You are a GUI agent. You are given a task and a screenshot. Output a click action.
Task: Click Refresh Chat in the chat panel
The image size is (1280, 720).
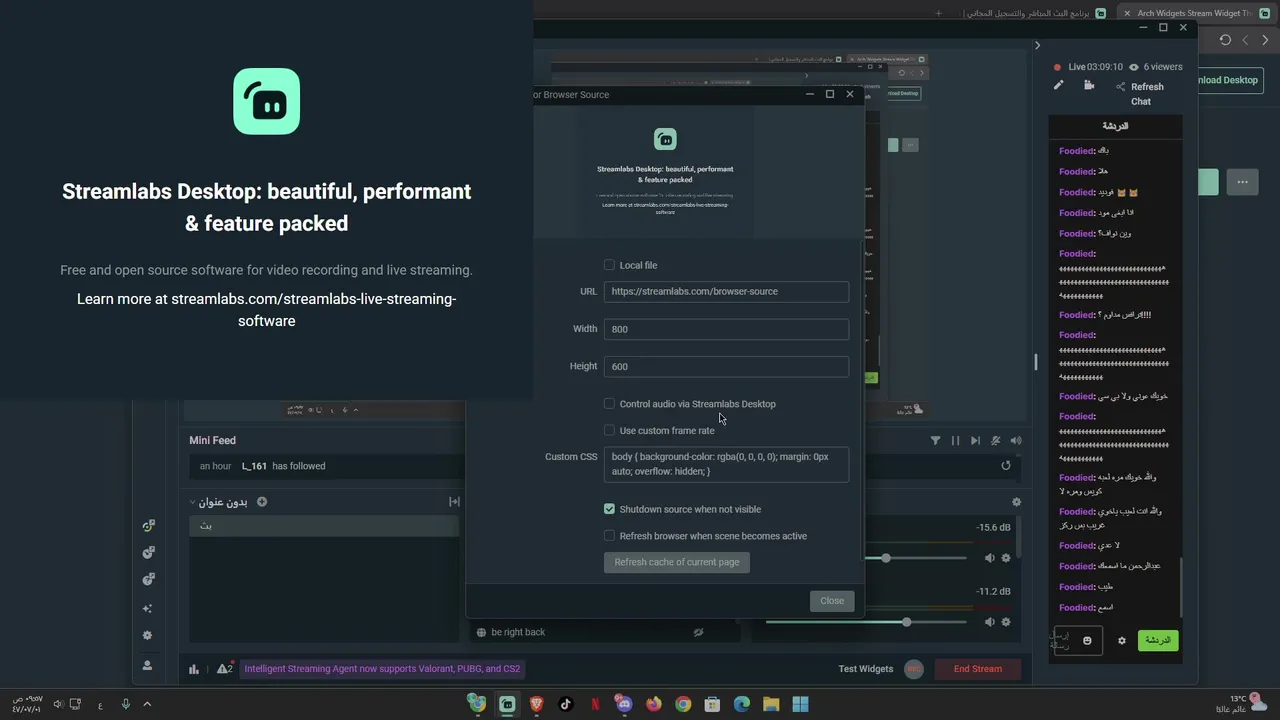(x=1146, y=94)
